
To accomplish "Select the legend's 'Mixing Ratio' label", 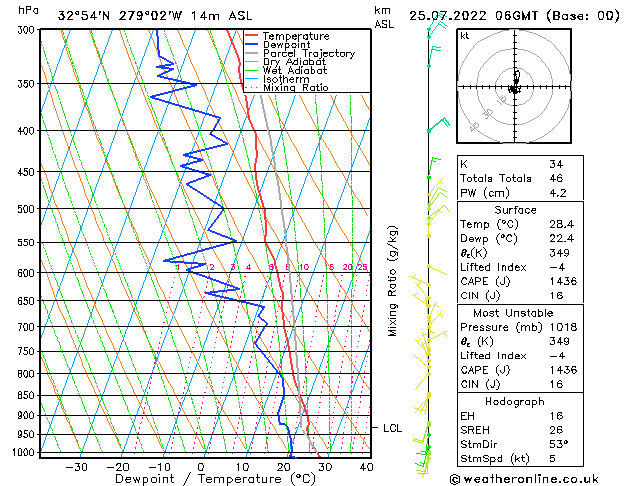I will [x=296, y=87].
